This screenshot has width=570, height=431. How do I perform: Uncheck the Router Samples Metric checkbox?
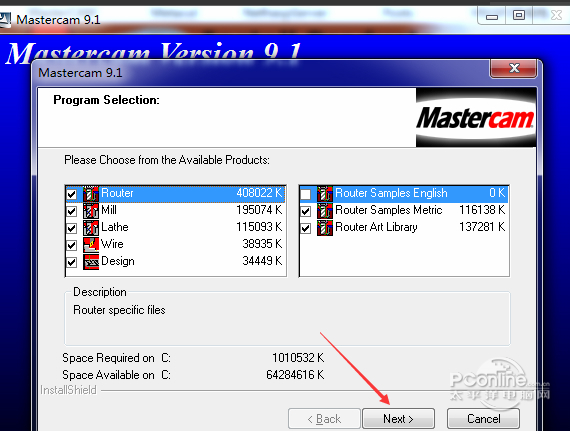[x=306, y=211]
